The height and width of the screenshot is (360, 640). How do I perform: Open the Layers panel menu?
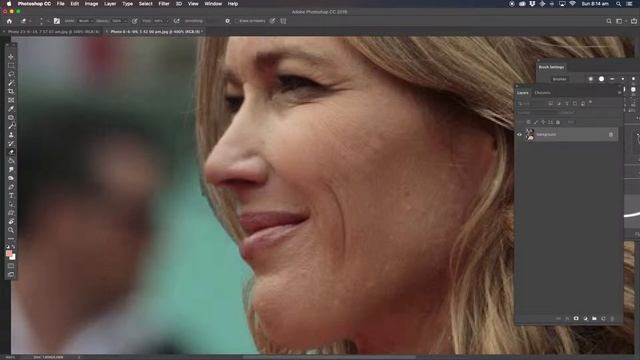click(x=619, y=93)
